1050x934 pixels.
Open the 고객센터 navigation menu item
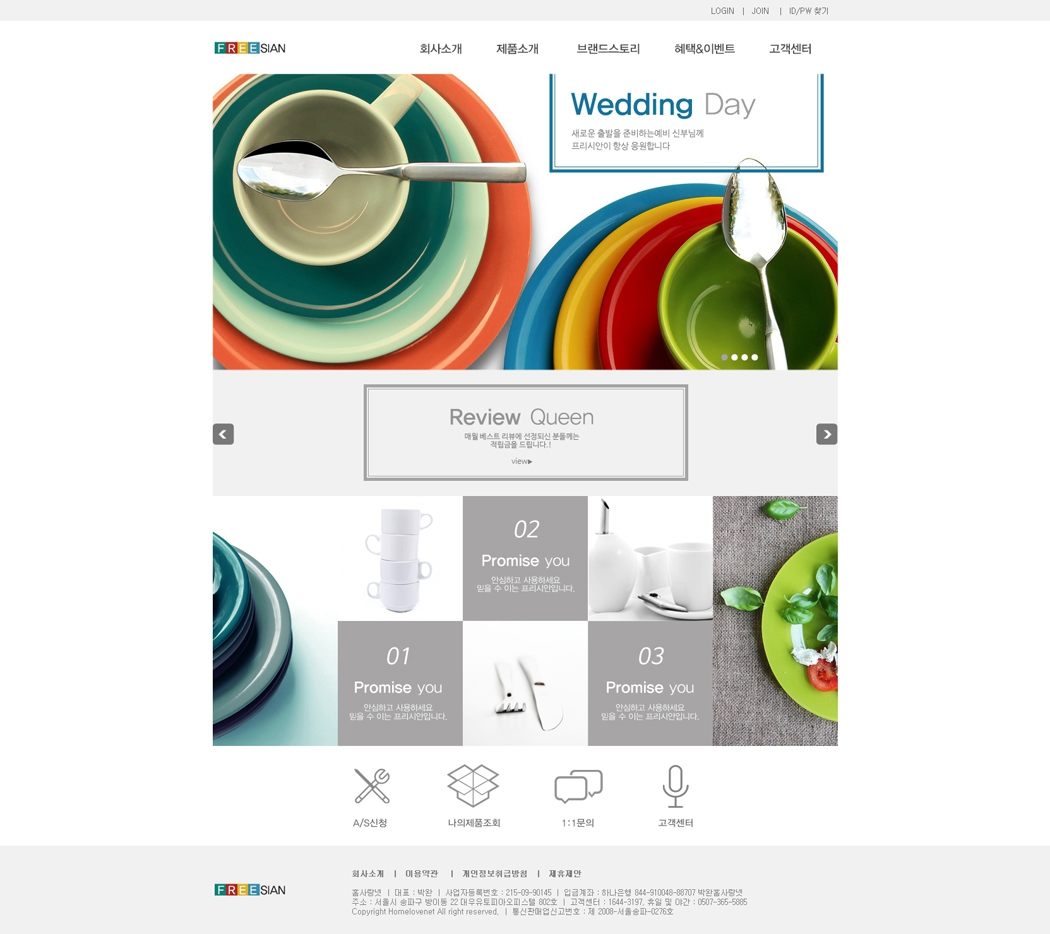point(790,49)
